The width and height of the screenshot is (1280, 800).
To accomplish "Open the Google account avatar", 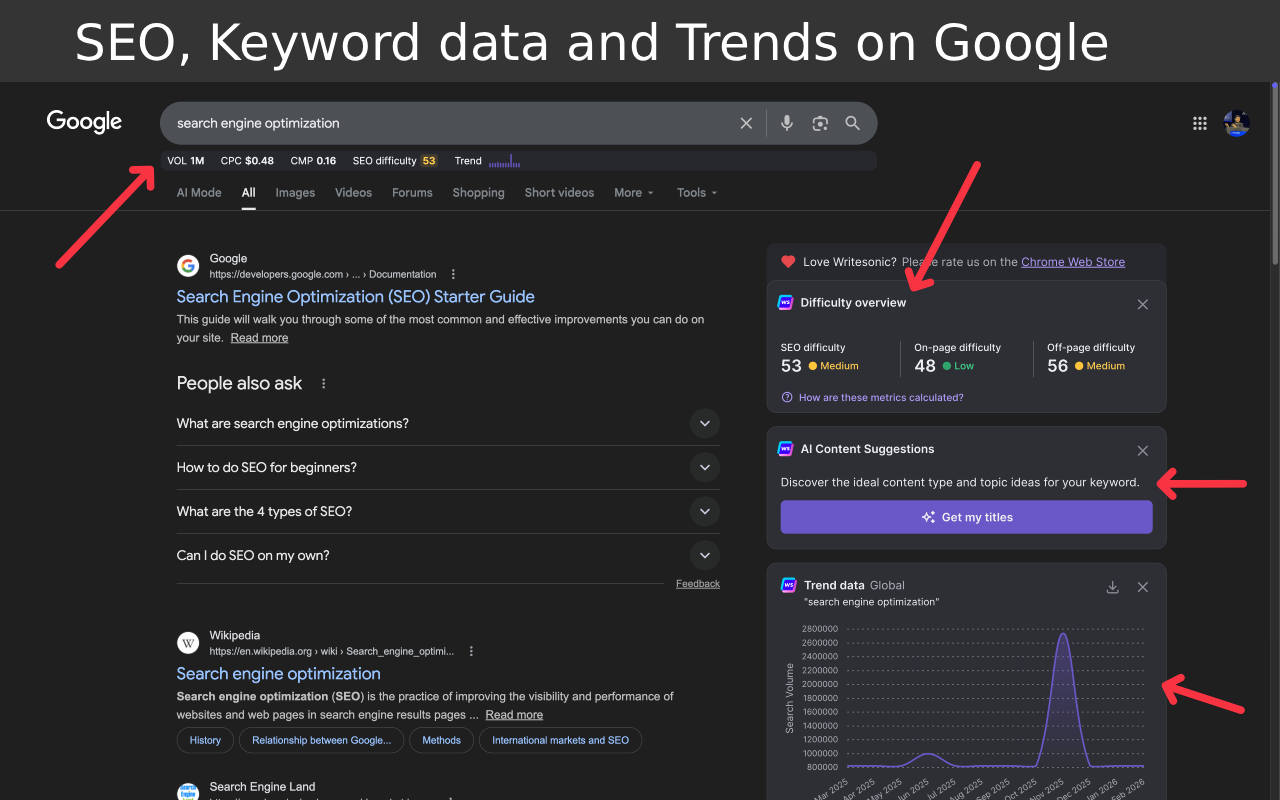I will [1237, 123].
